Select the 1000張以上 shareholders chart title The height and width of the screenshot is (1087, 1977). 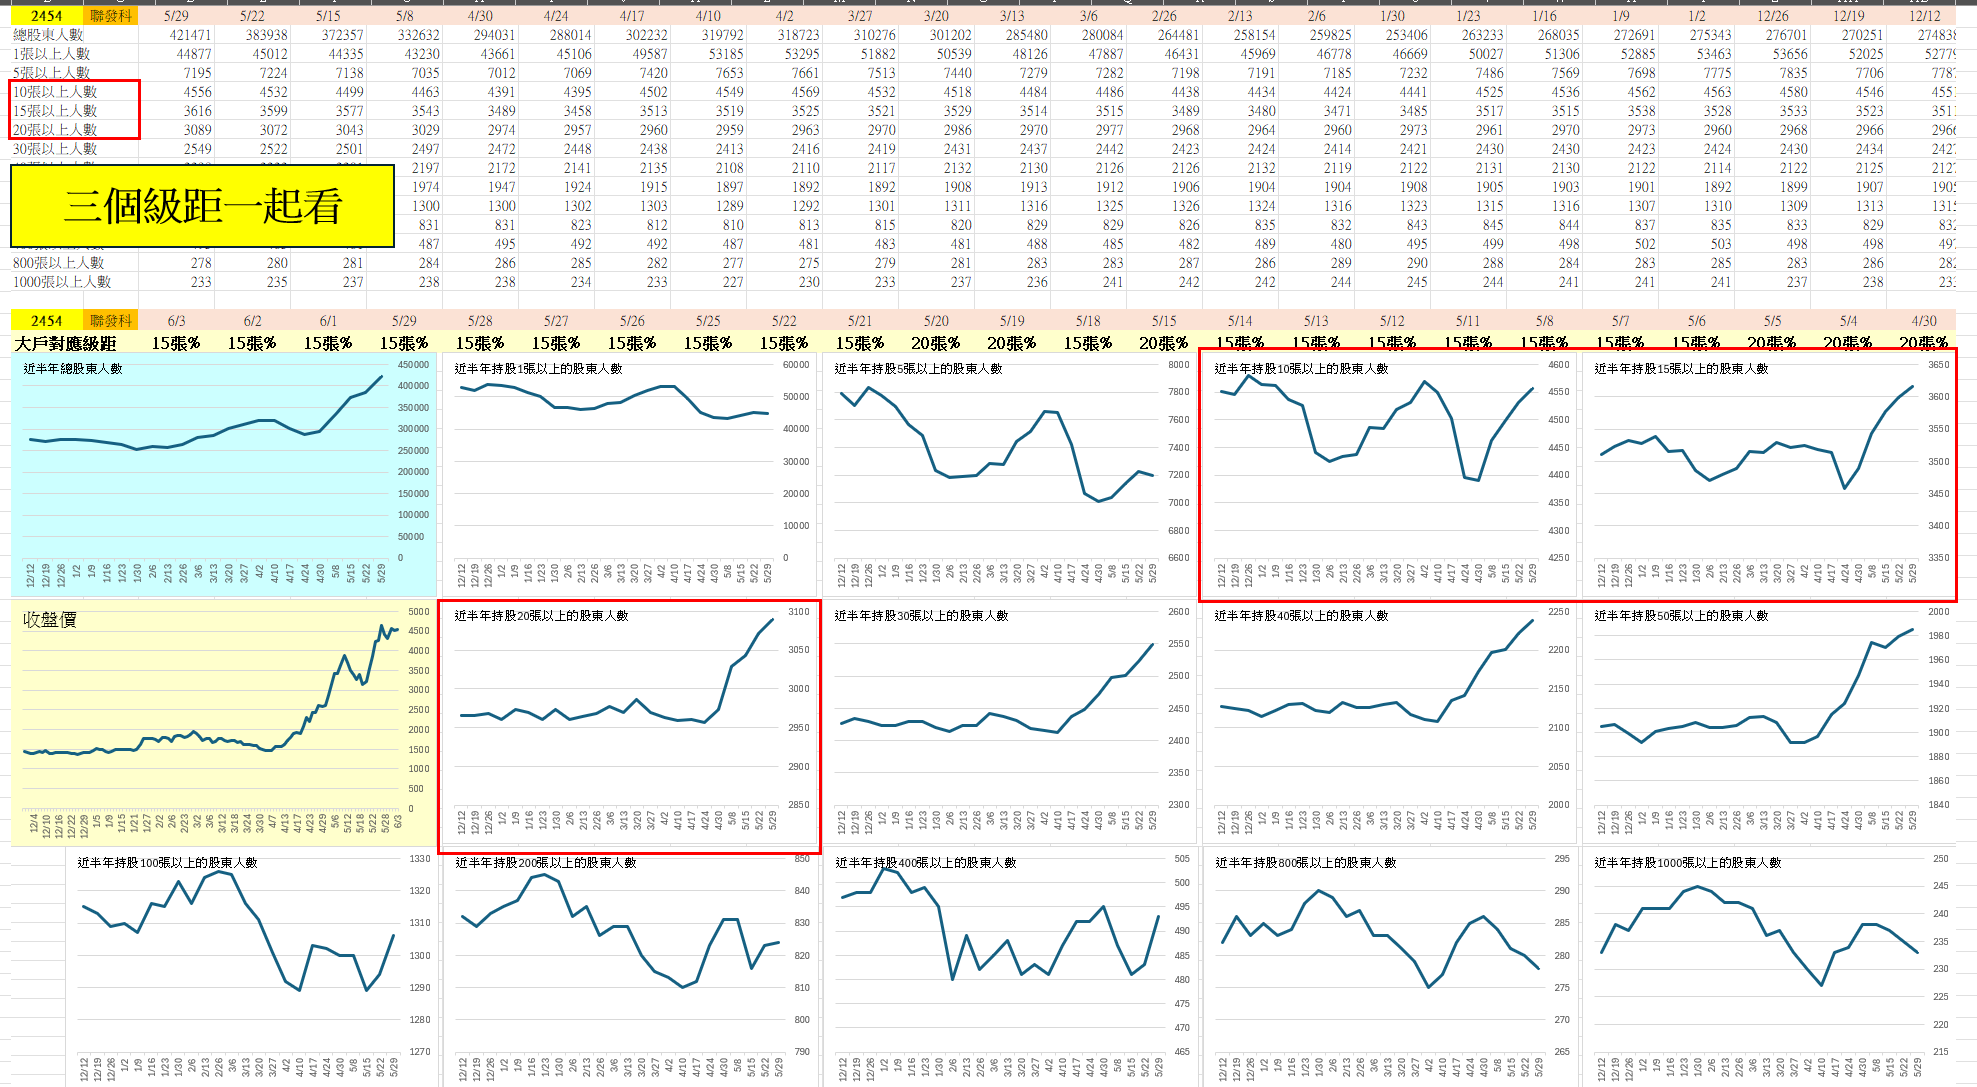click(x=1688, y=863)
